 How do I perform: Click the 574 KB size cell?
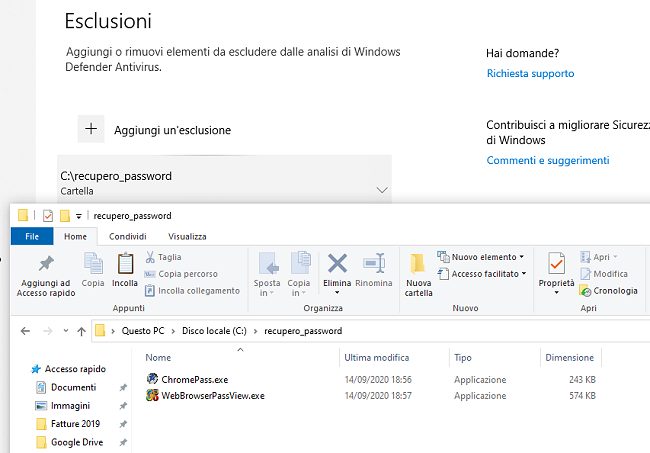coord(582,395)
